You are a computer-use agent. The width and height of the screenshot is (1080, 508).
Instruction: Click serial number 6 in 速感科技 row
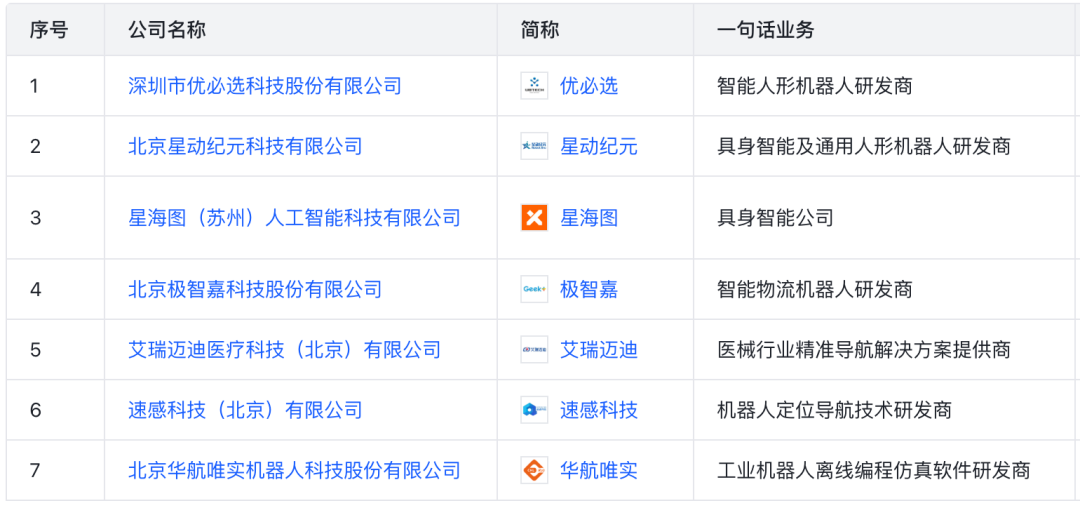click(35, 411)
